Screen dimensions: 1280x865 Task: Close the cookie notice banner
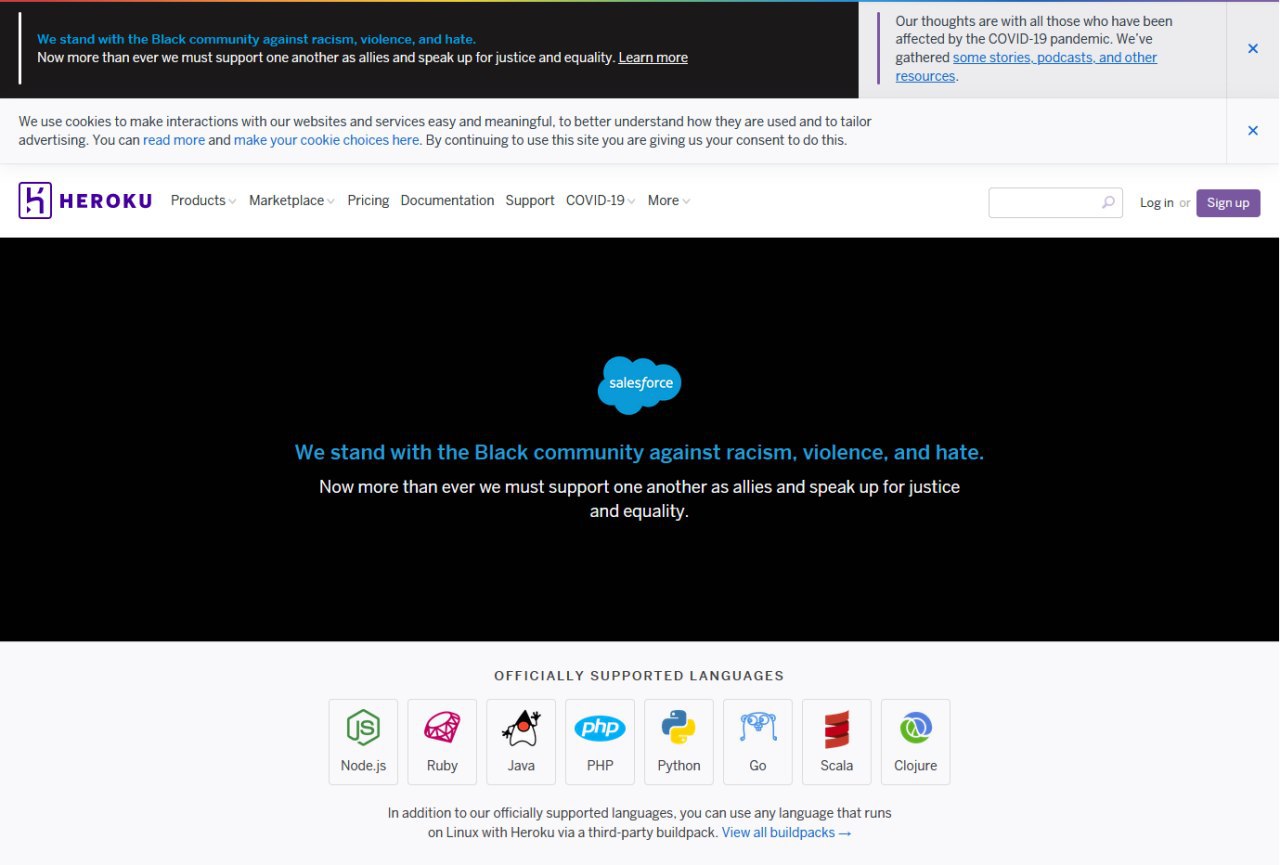(1253, 130)
